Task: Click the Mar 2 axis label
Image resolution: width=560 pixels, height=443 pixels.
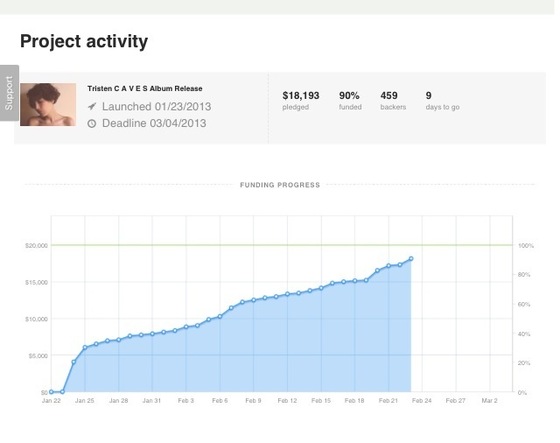Action: click(x=489, y=401)
